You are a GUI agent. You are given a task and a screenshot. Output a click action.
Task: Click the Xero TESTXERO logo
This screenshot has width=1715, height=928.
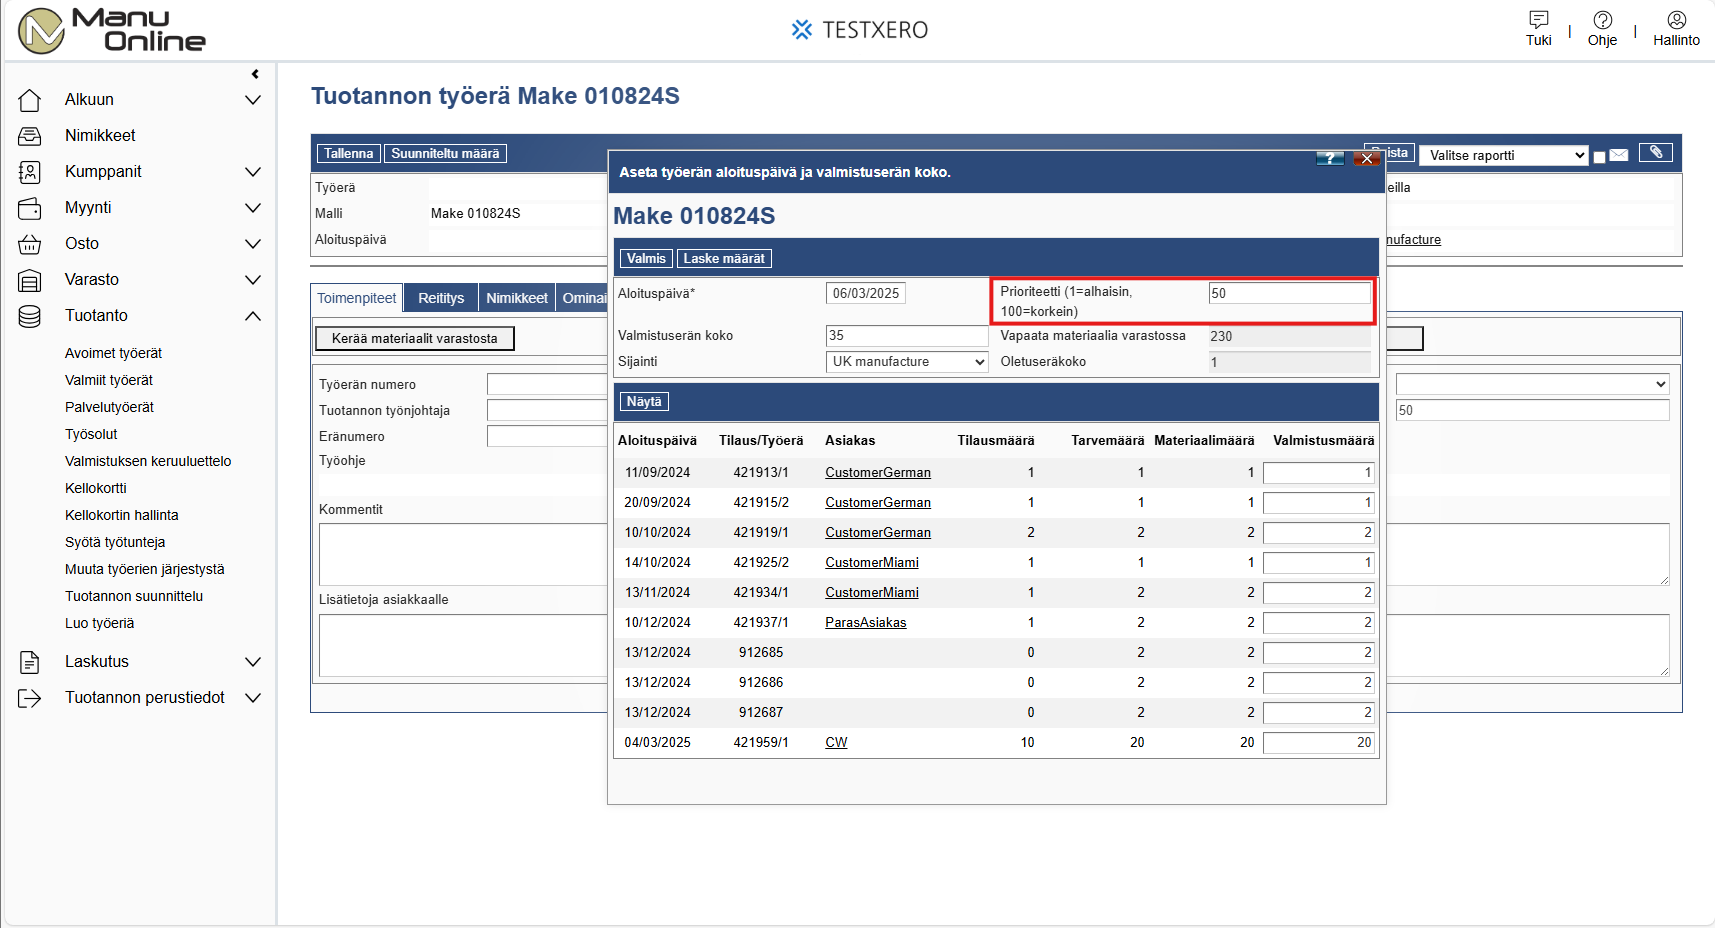[860, 30]
